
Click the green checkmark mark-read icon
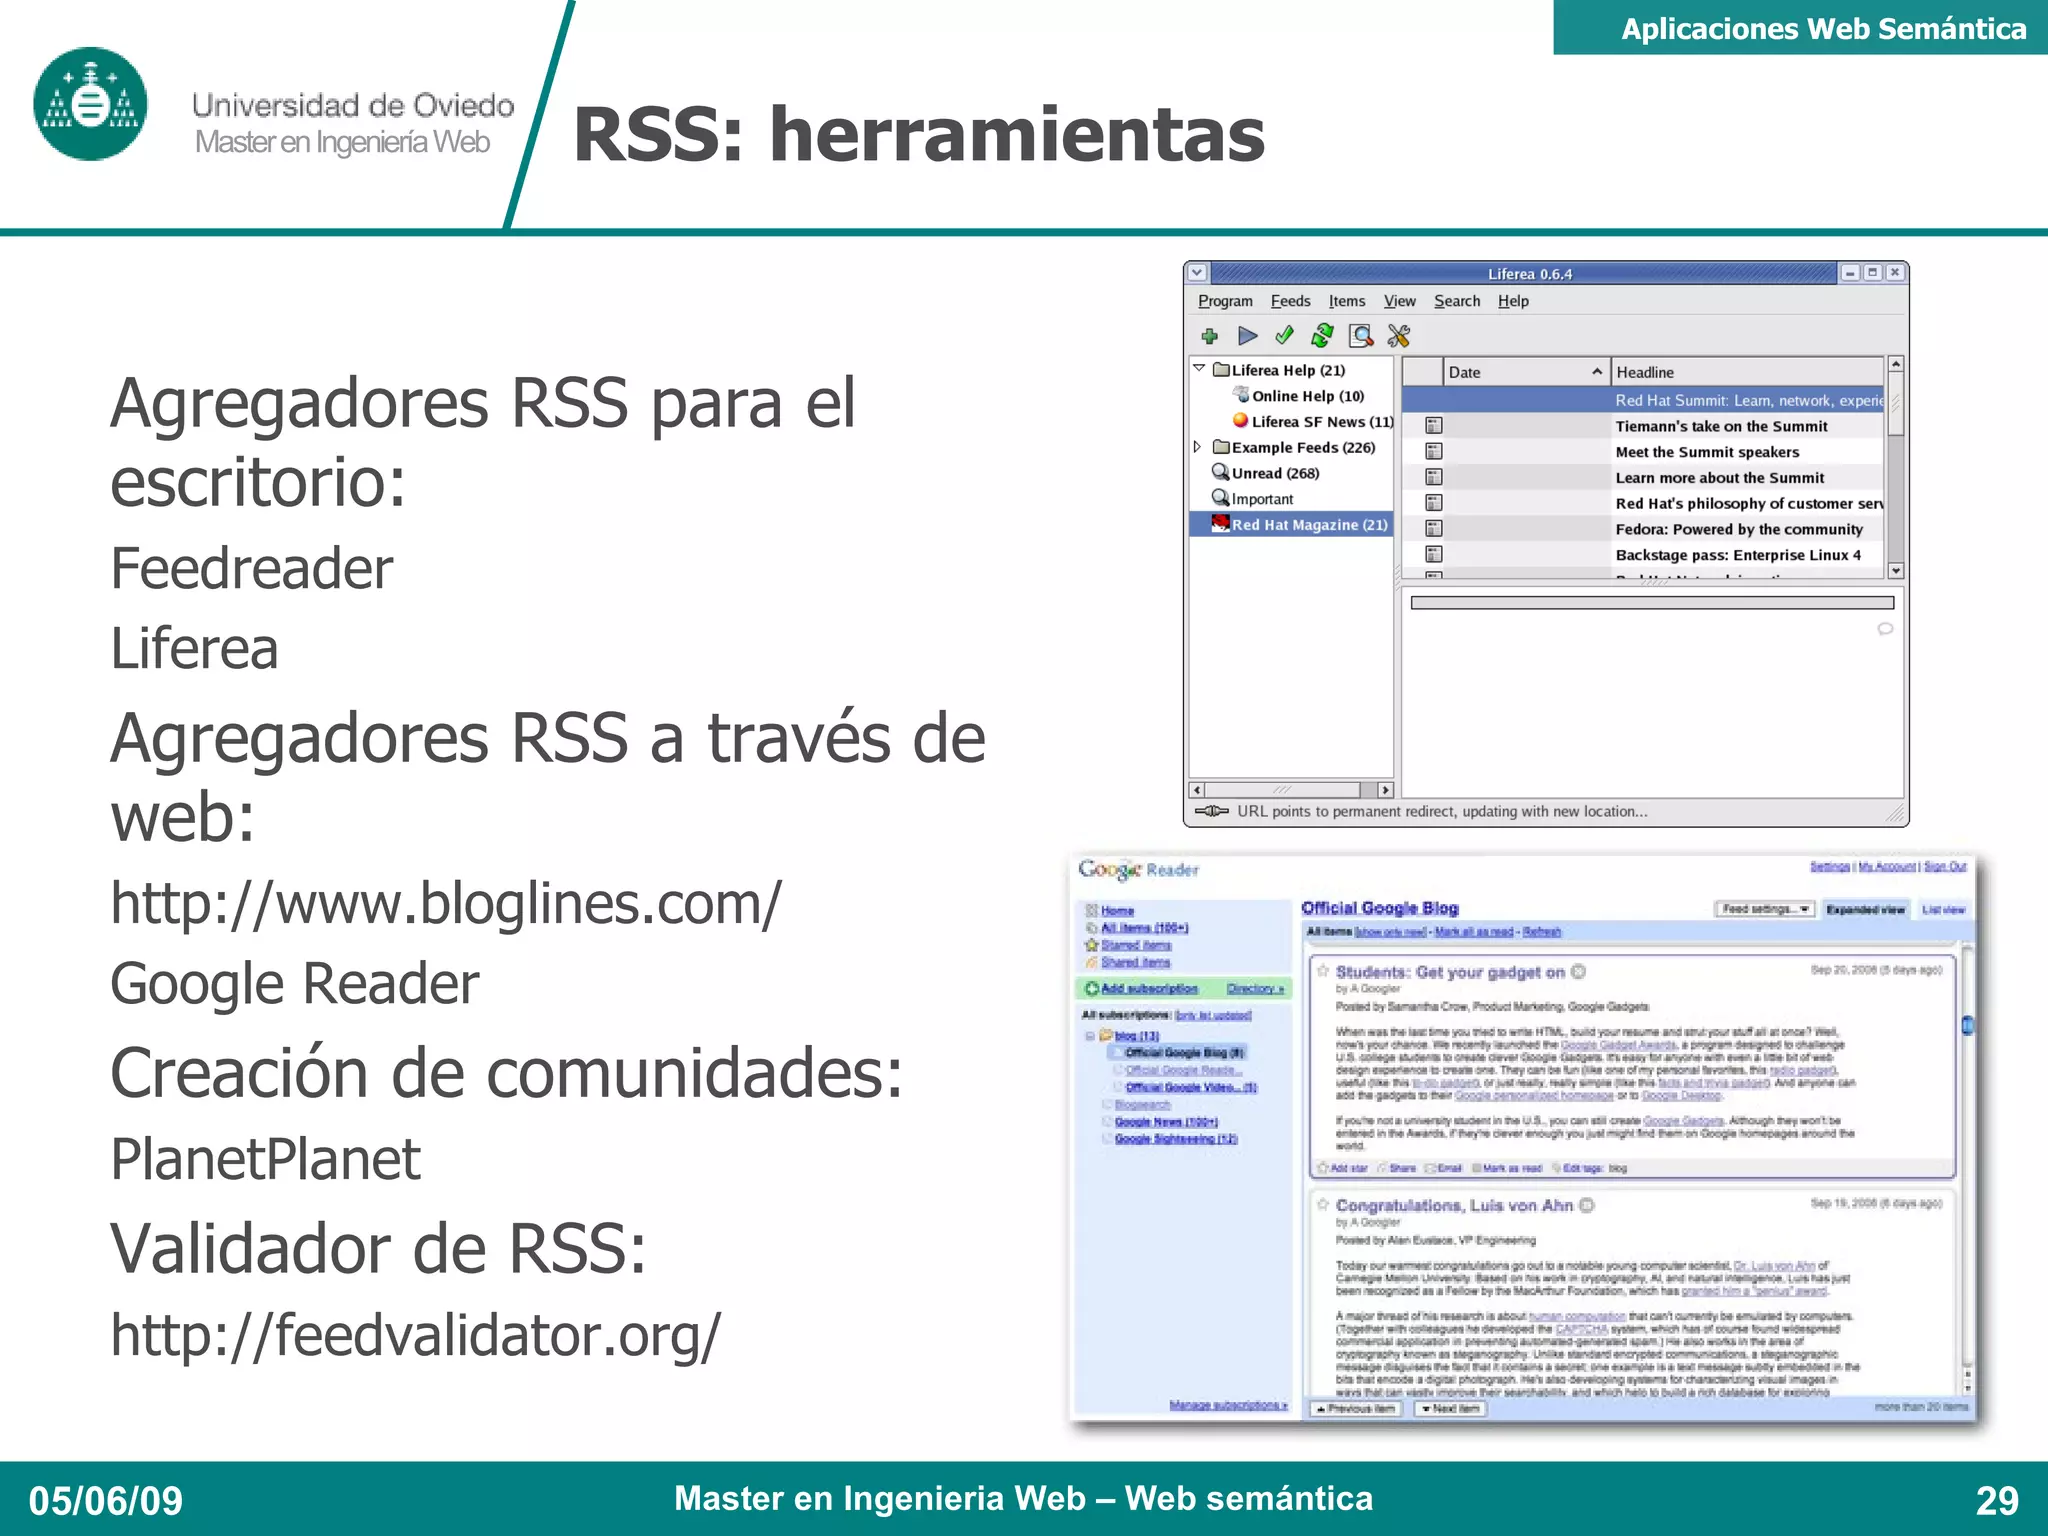1285,336
